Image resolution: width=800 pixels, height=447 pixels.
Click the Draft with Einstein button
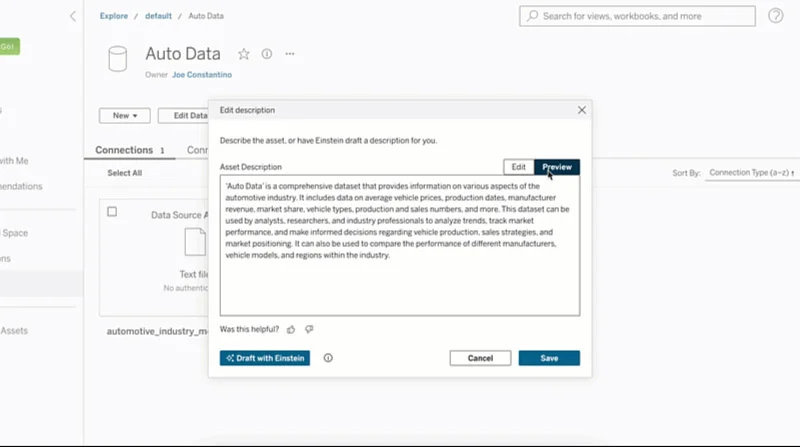265,358
